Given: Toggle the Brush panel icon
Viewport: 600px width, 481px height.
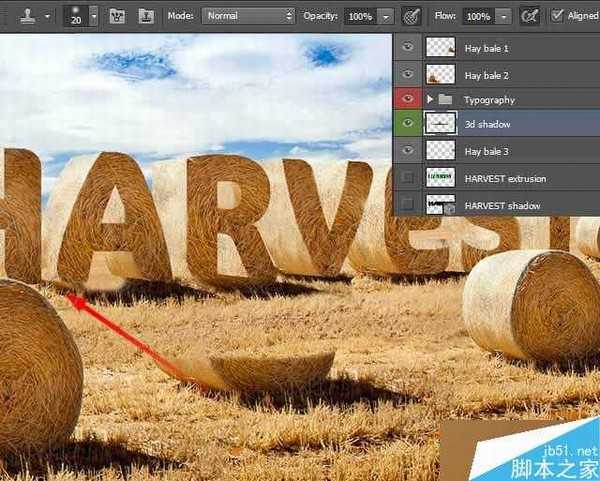Looking at the screenshot, I should (x=117, y=16).
